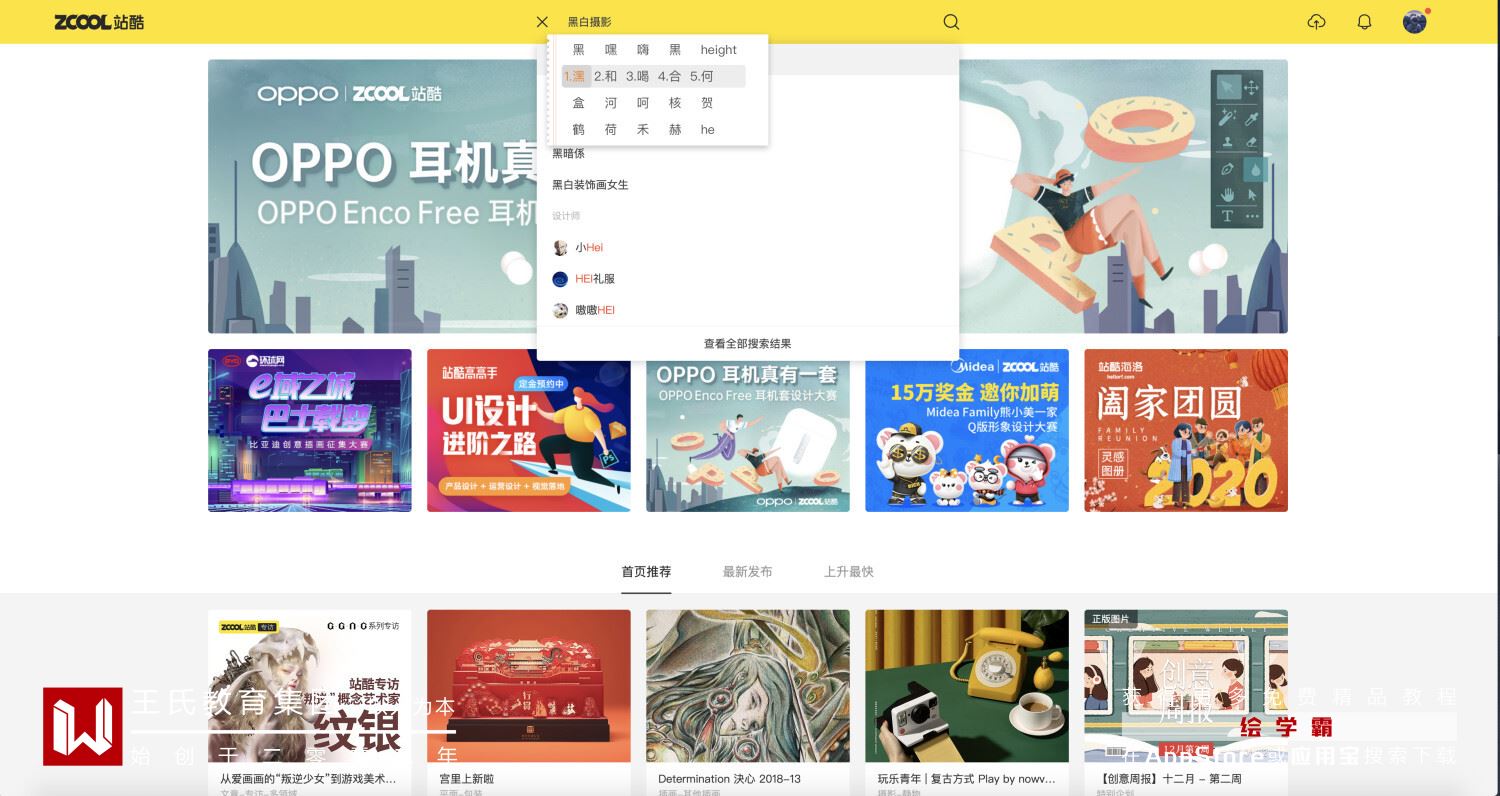Choose IME candidate he
The width and height of the screenshot is (1500, 796).
708,130
